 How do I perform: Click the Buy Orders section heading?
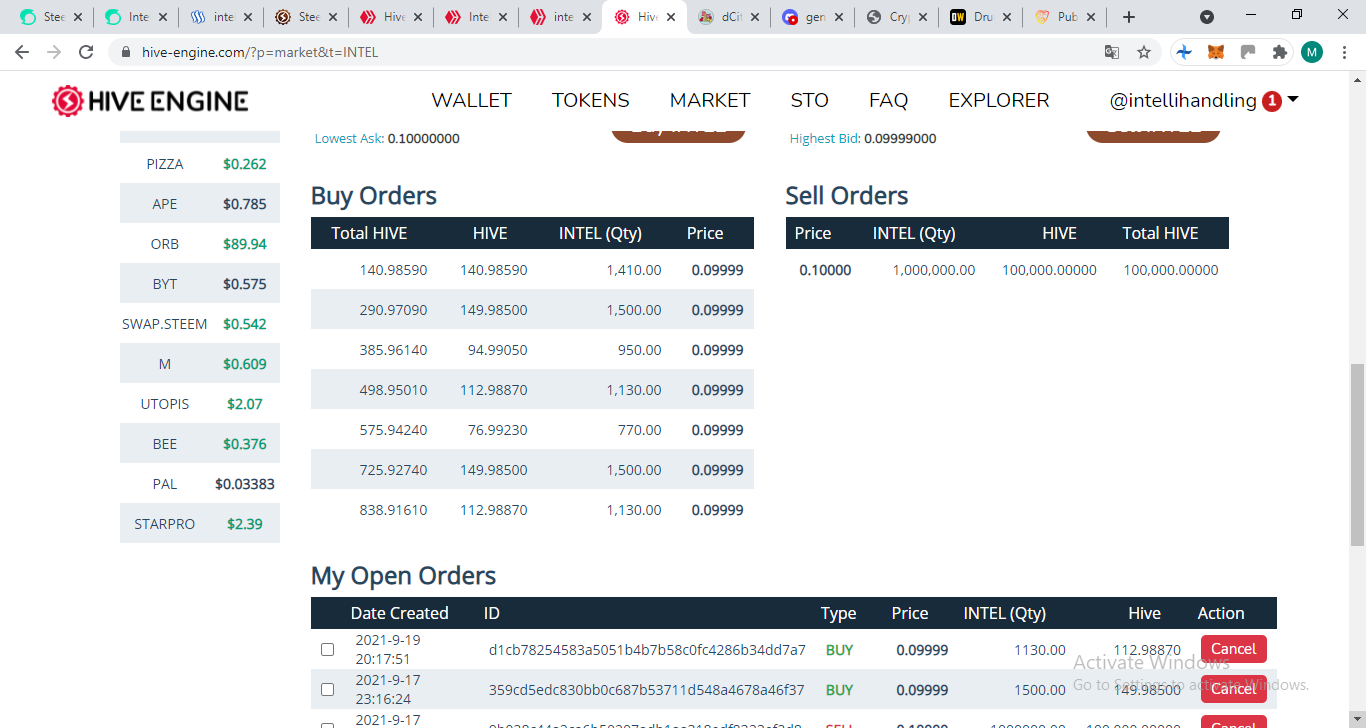(x=374, y=196)
